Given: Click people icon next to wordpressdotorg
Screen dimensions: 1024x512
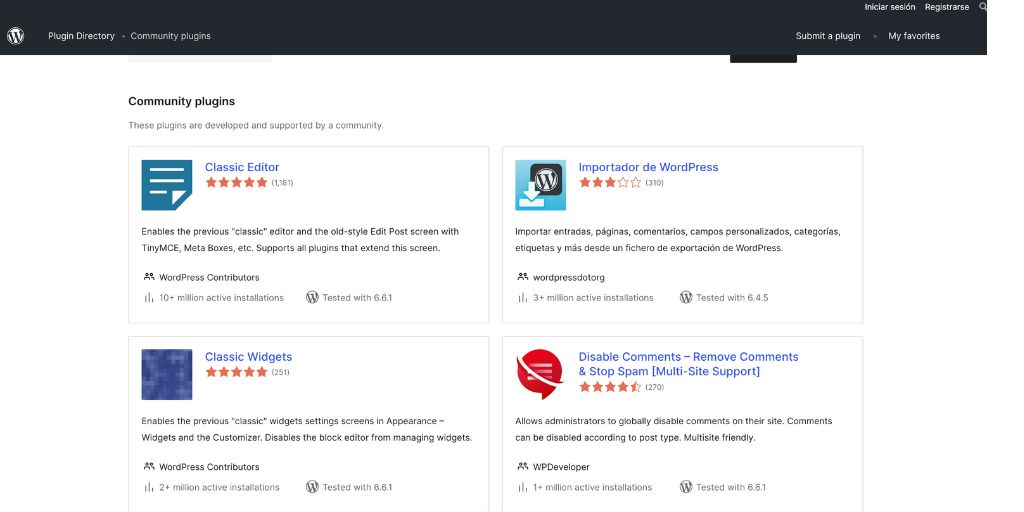Looking at the screenshot, I should point(522,277).
